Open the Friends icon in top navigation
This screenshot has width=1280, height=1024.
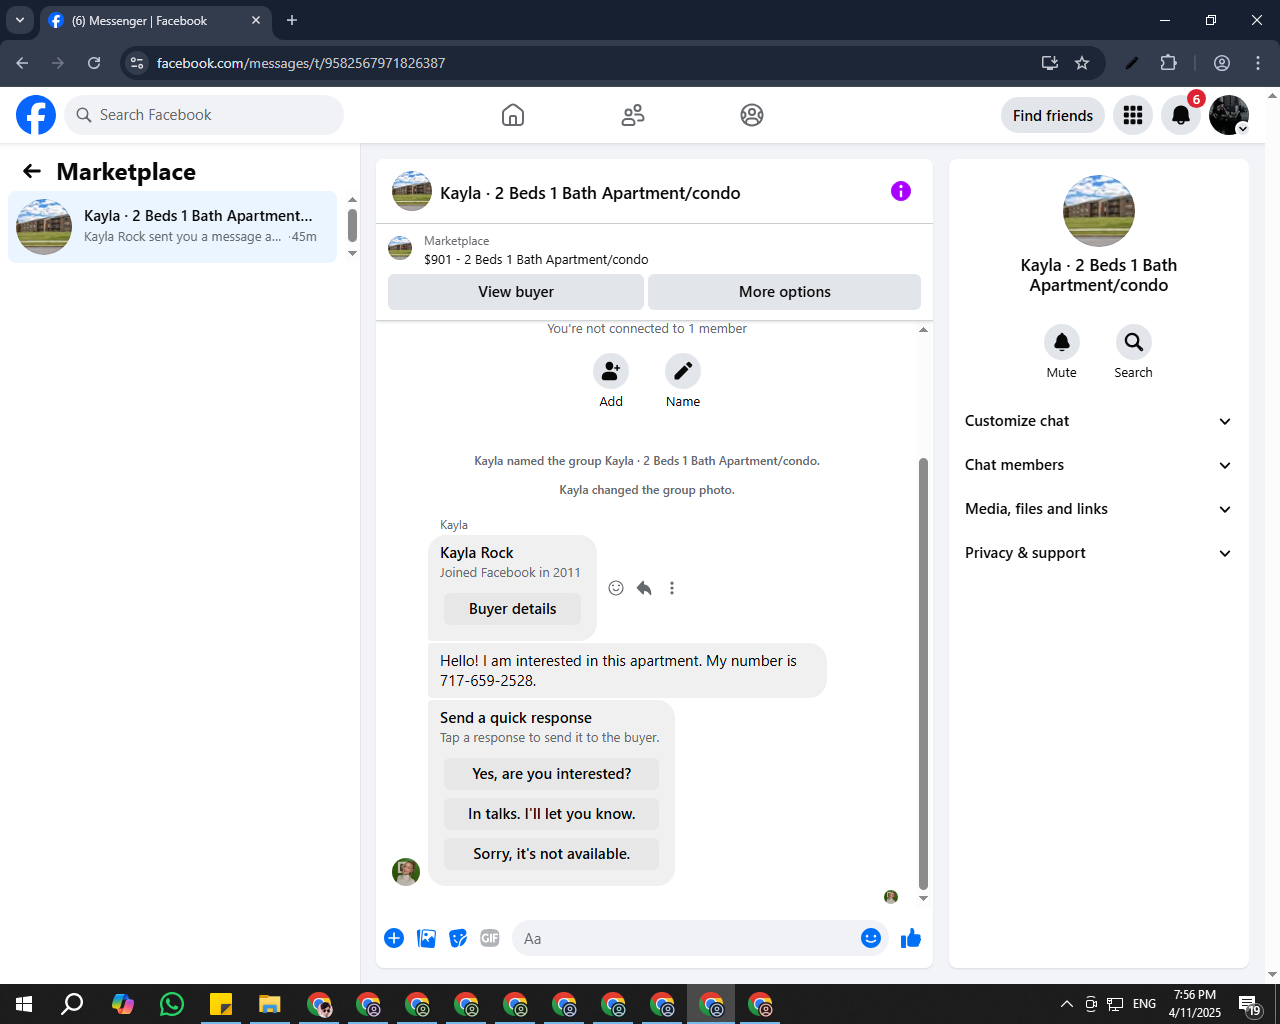(633, 115)
